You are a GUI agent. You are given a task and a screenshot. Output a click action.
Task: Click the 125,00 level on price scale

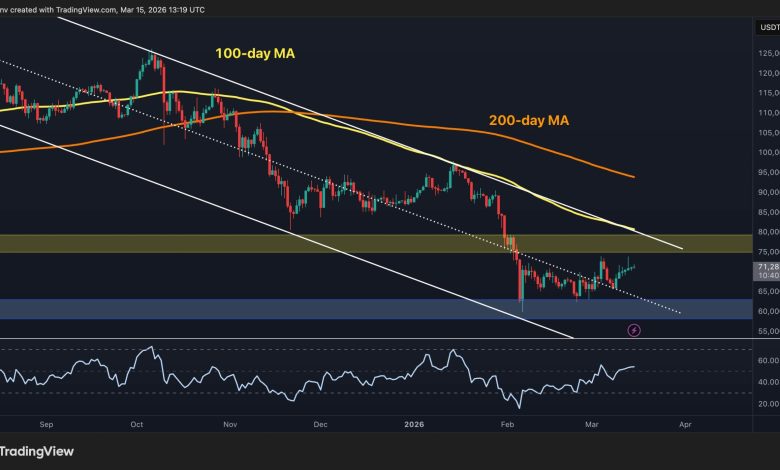pos(765,54)
